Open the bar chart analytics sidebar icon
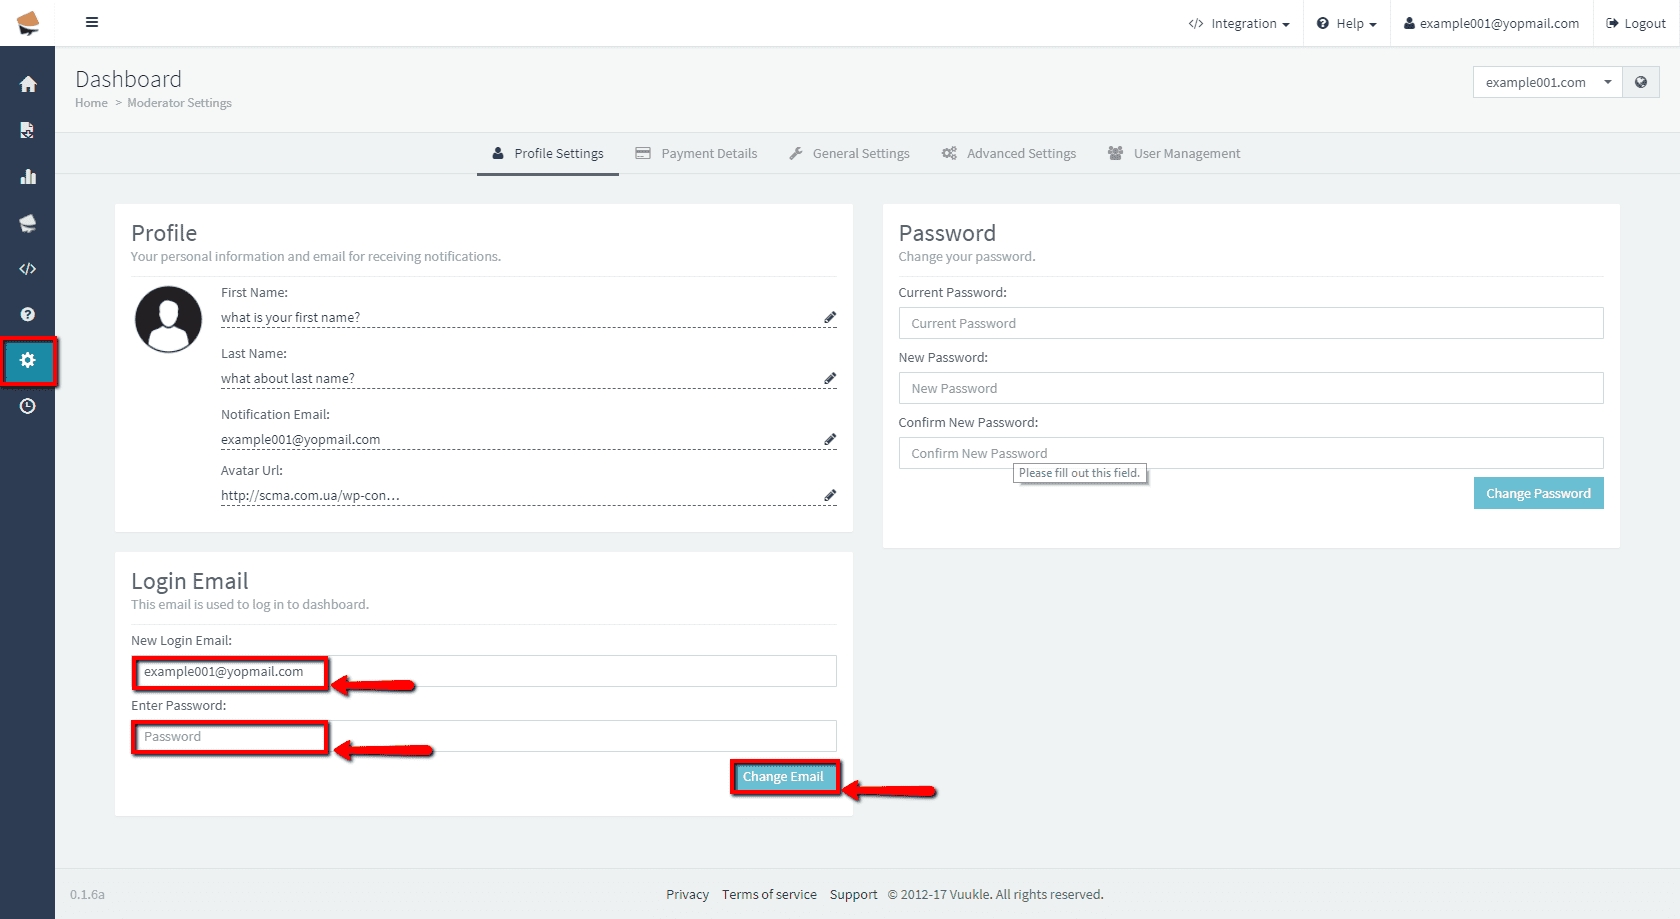 [28, 177]
